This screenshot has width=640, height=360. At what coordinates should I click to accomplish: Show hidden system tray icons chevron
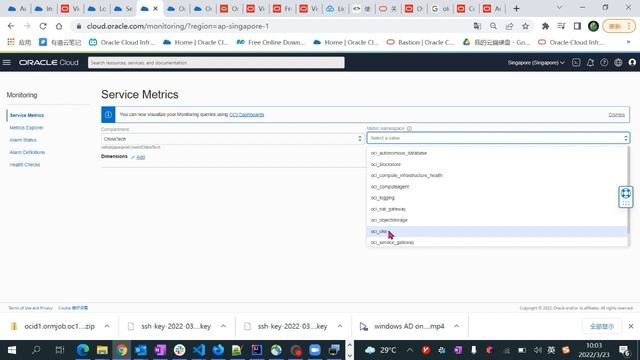(410, 350)
